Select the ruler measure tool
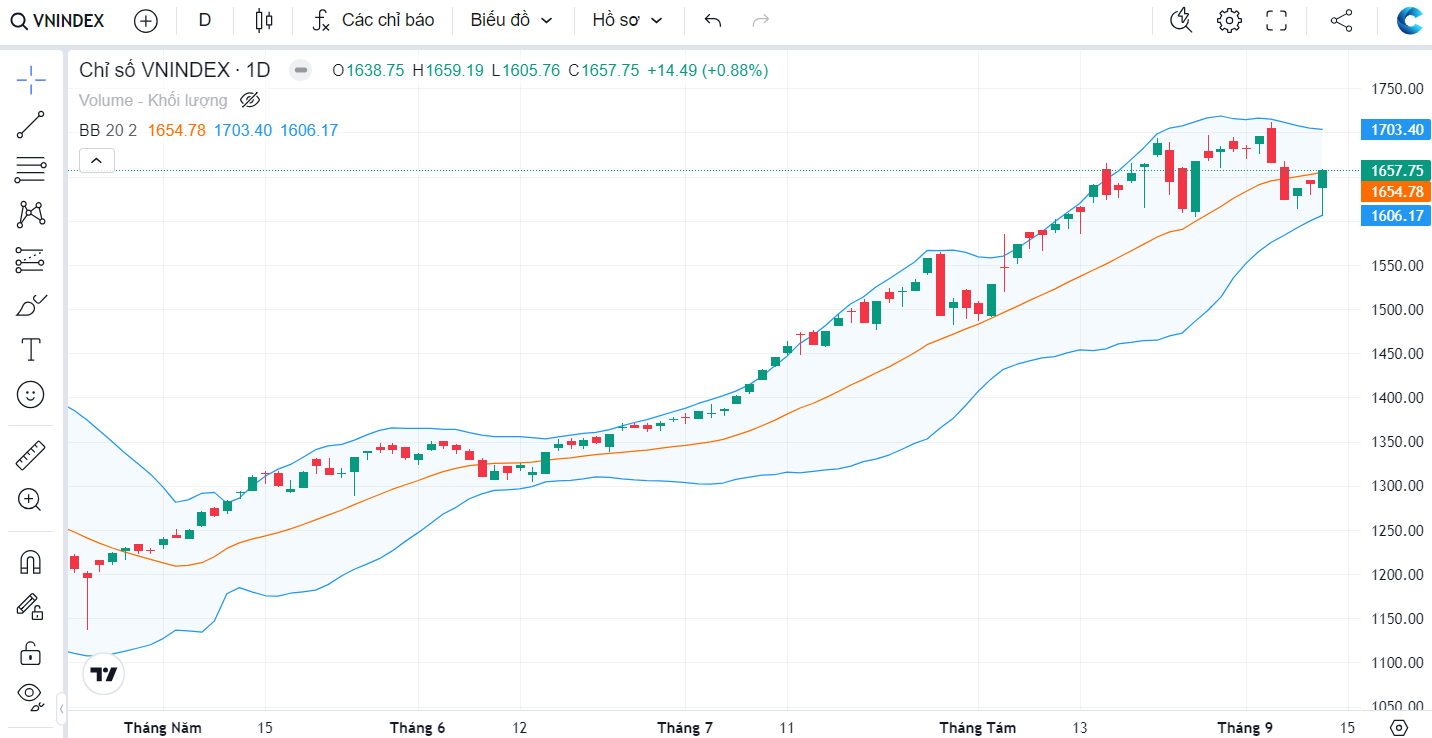Screen dimensions: 1432x738 [x=31, y=456]
